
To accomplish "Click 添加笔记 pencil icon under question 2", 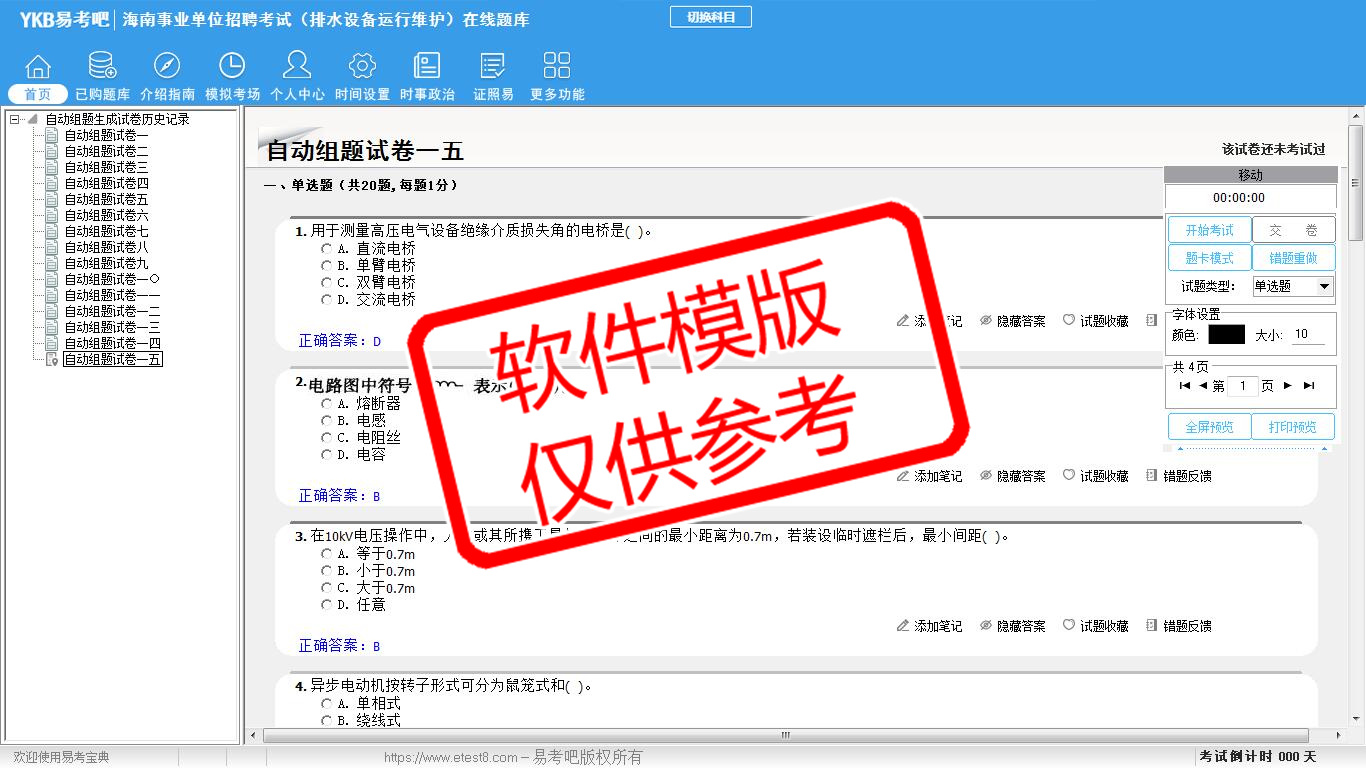I will click(x=903, y=476).
